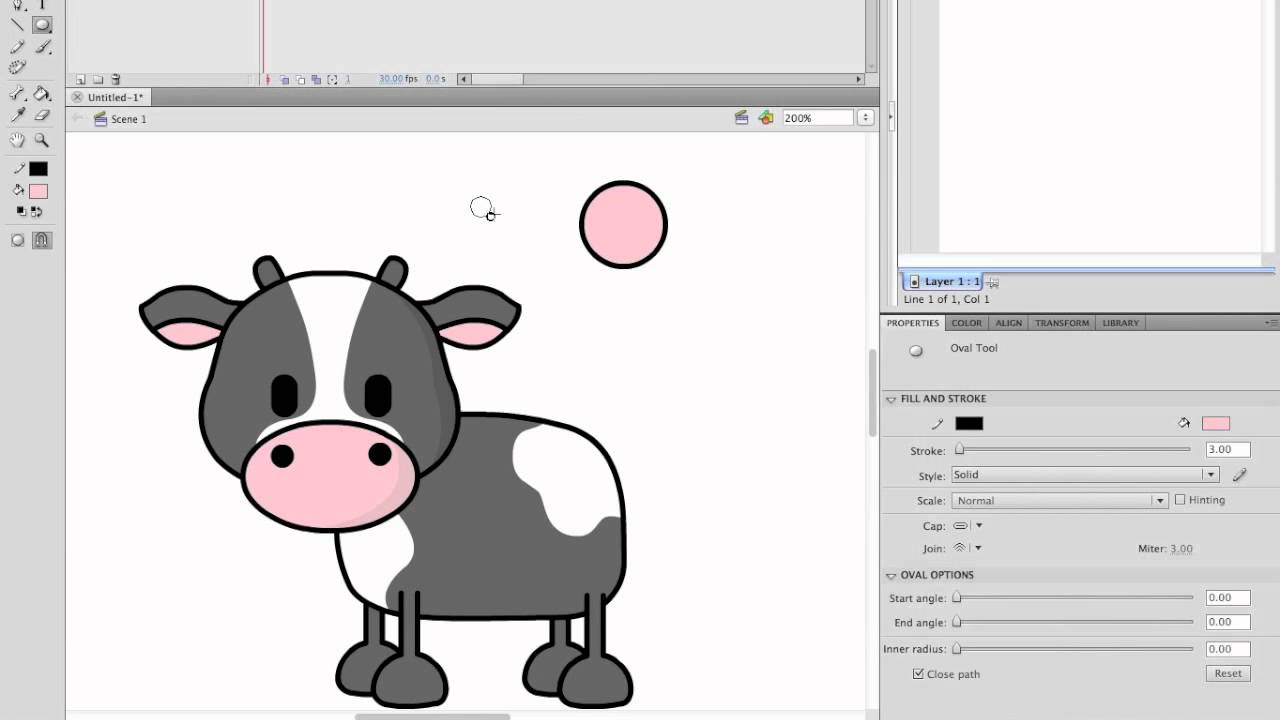Enable the Hinting checkbox
The width and height of the screenshot is (1280, 720).
point(1182,500)
